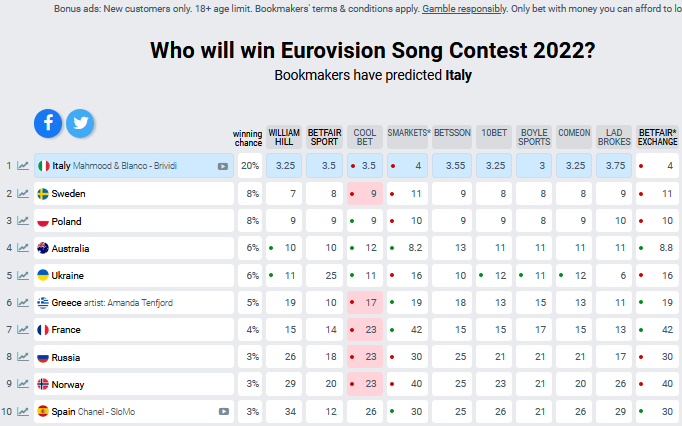Open the Betfair Exchange column header
Image resolution: width=682 pixels, height=426 pixels.
click(x=658, y=136)
